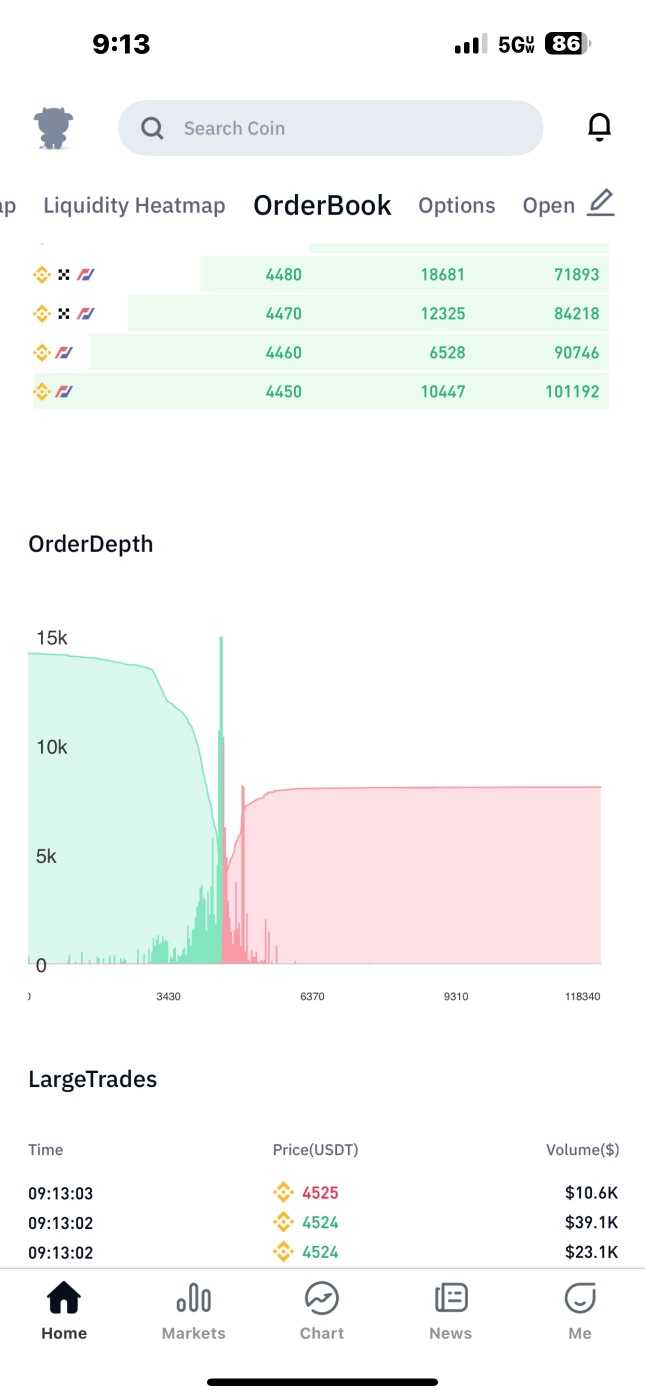Select the 09:13:03 large trade row

click(x=322, y=1193)
